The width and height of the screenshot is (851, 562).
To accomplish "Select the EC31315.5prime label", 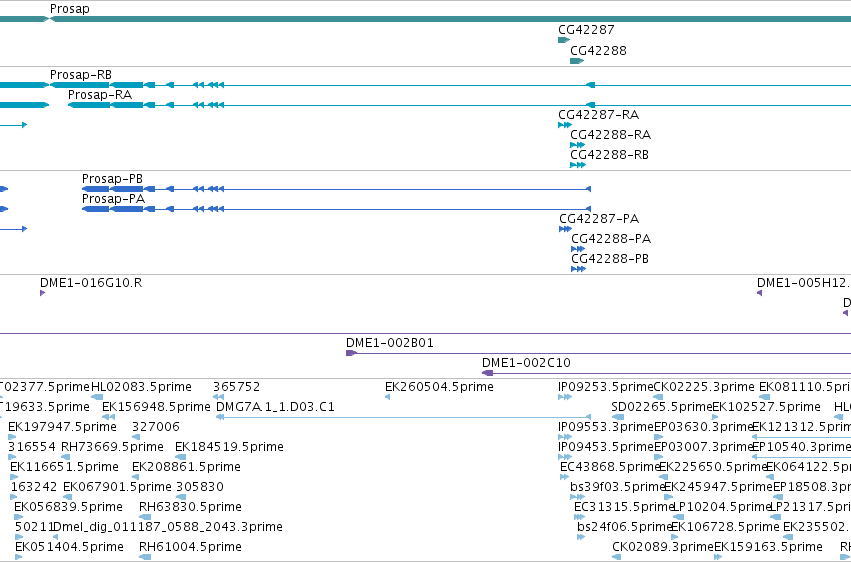I will (624, 507).
